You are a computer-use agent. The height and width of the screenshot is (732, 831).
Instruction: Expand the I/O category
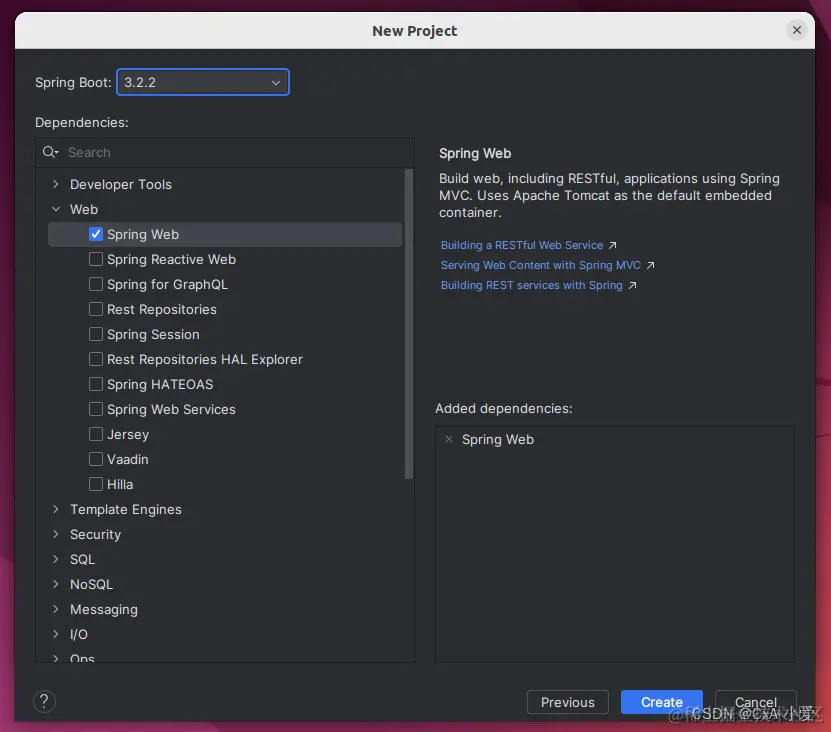[56, 634]
